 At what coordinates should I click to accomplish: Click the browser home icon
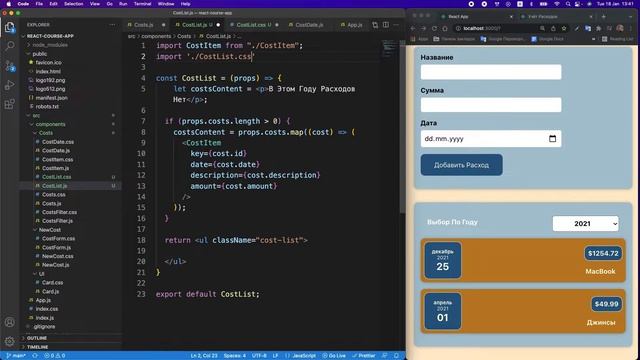point(445,28)
